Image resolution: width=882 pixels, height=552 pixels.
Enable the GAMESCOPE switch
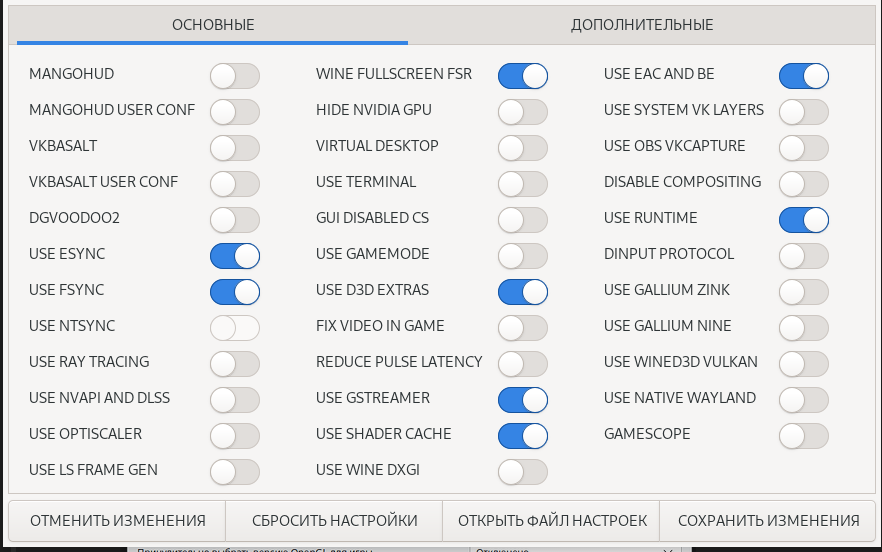804,435
